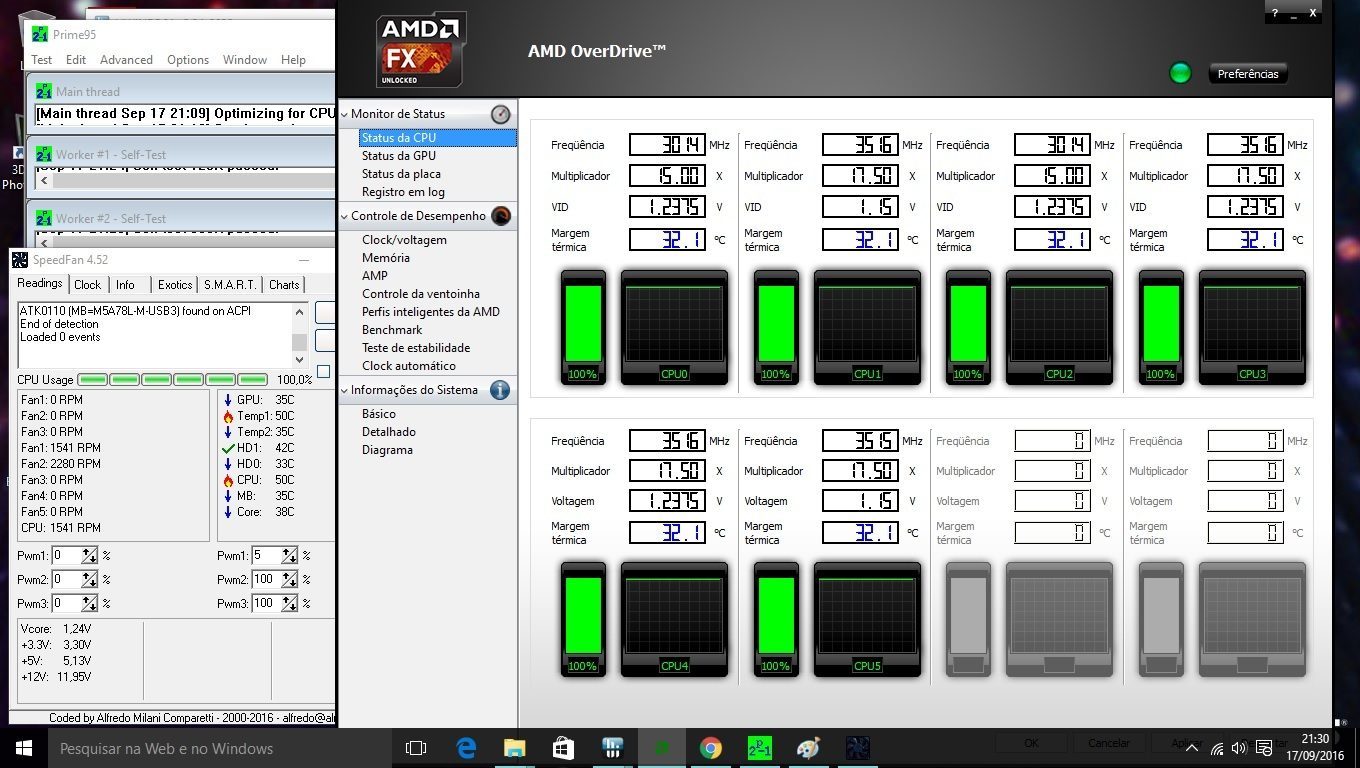Switch to the Clock tab in SpeedFan
Viewport: 1360px width, 768px height.
87,285
